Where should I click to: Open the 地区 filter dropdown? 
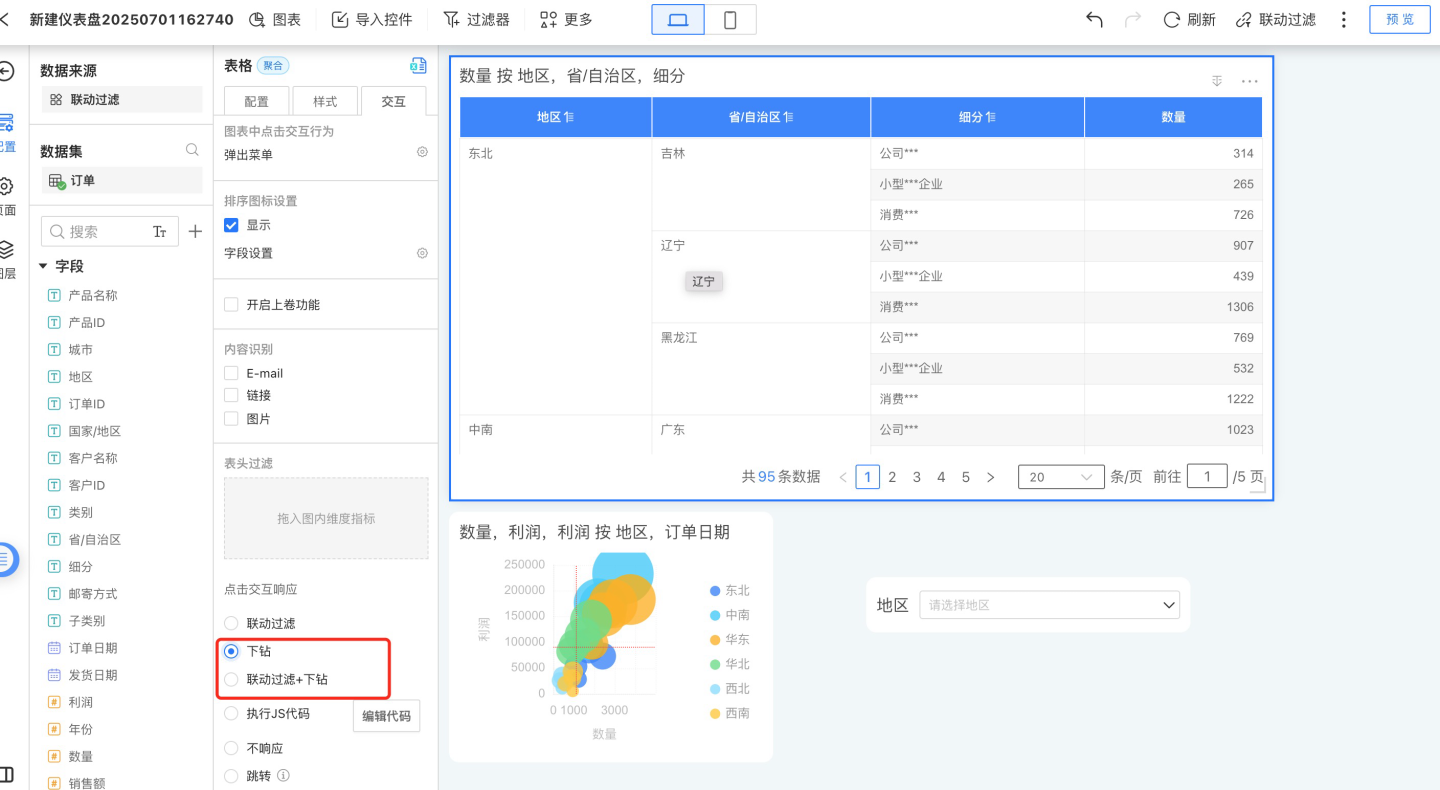click(x=1049, y=605)
